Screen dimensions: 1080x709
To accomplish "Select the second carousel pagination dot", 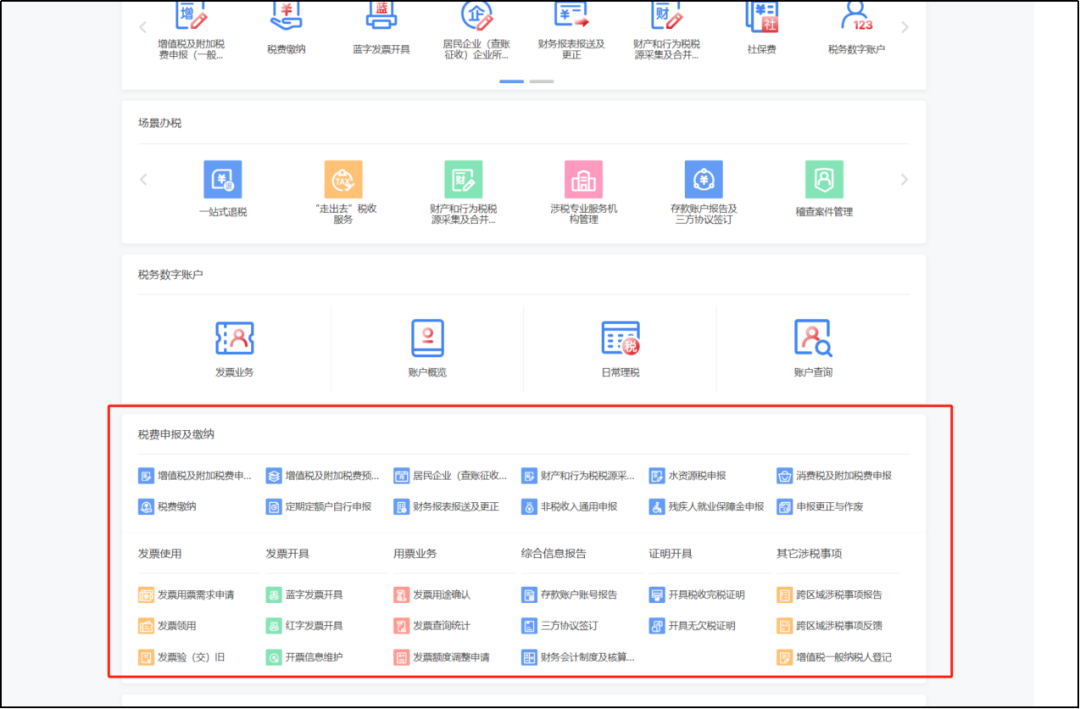I will pyautogui.click(x=541, y=81).
